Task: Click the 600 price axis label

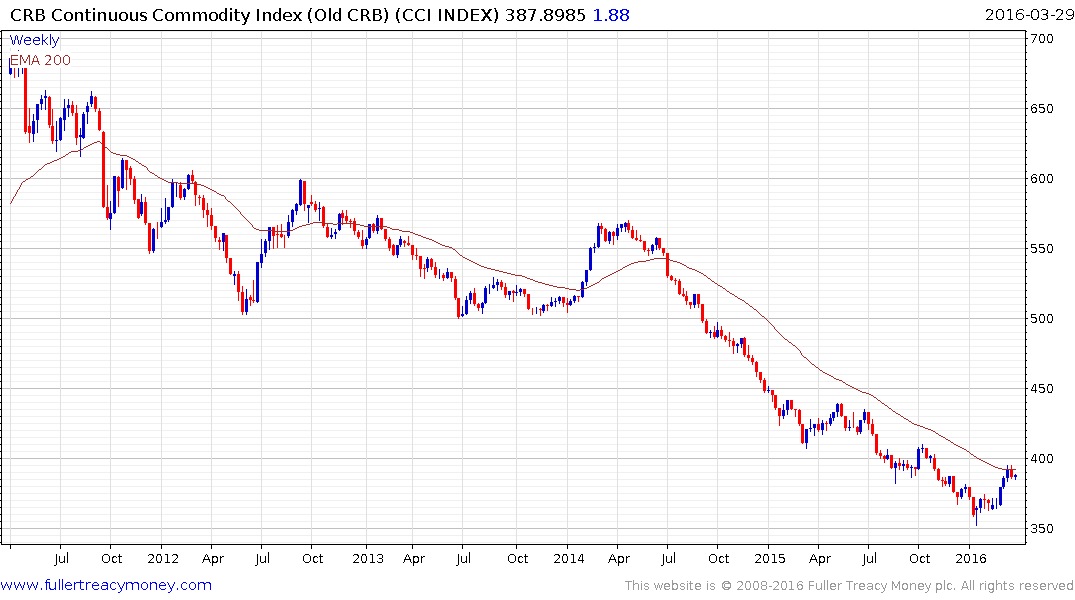Action: click(1041, 179)
